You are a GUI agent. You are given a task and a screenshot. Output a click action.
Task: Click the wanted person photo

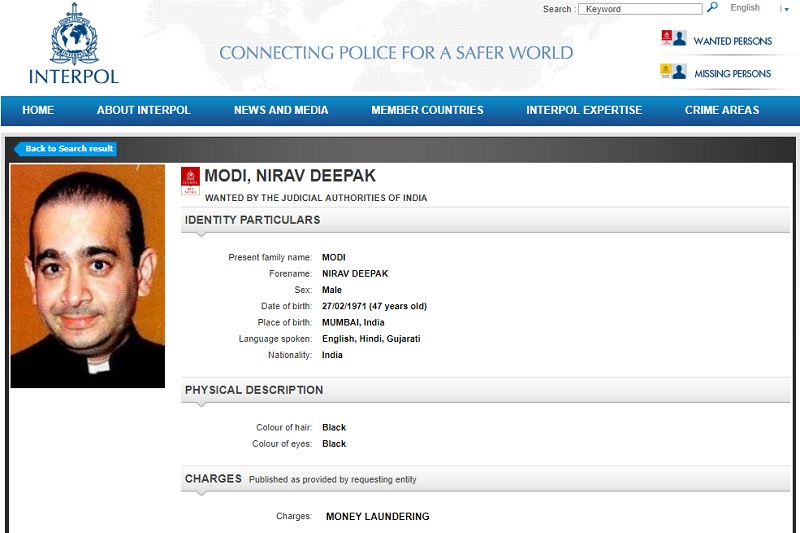pyautogui.click(x=88, y=276)
